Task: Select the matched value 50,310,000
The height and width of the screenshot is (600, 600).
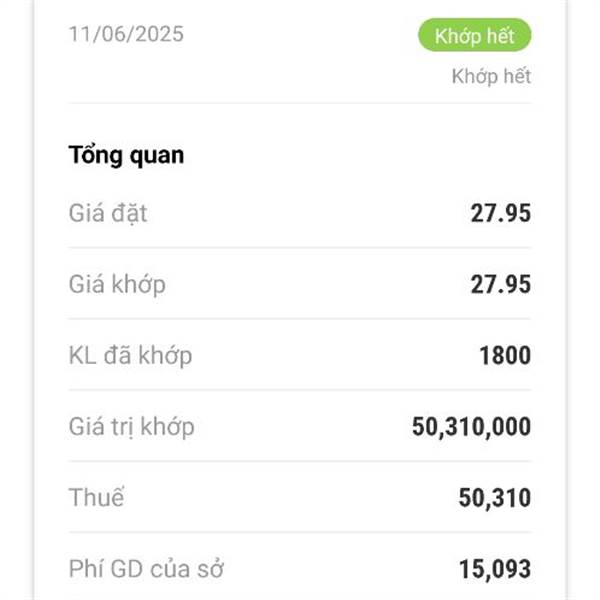Action: (471, 427)
